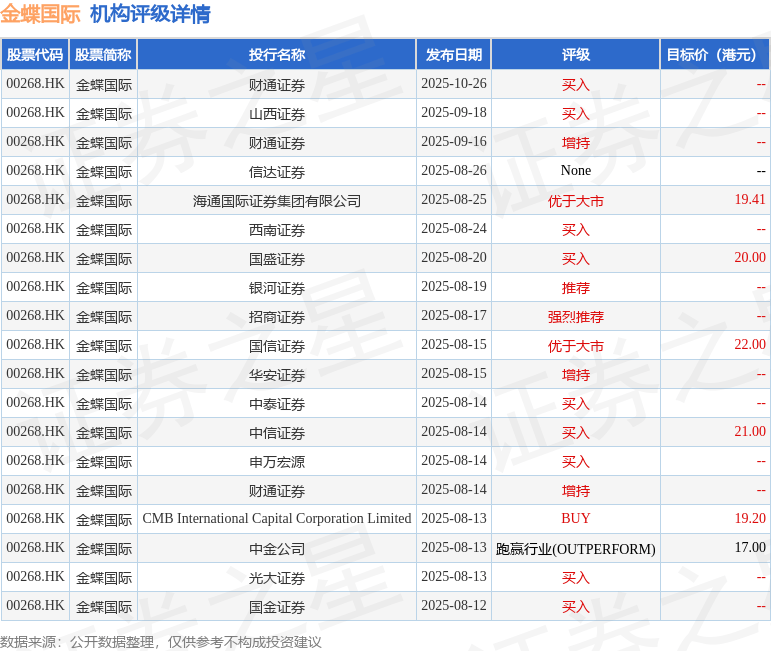Click the None rating cell

576,171
